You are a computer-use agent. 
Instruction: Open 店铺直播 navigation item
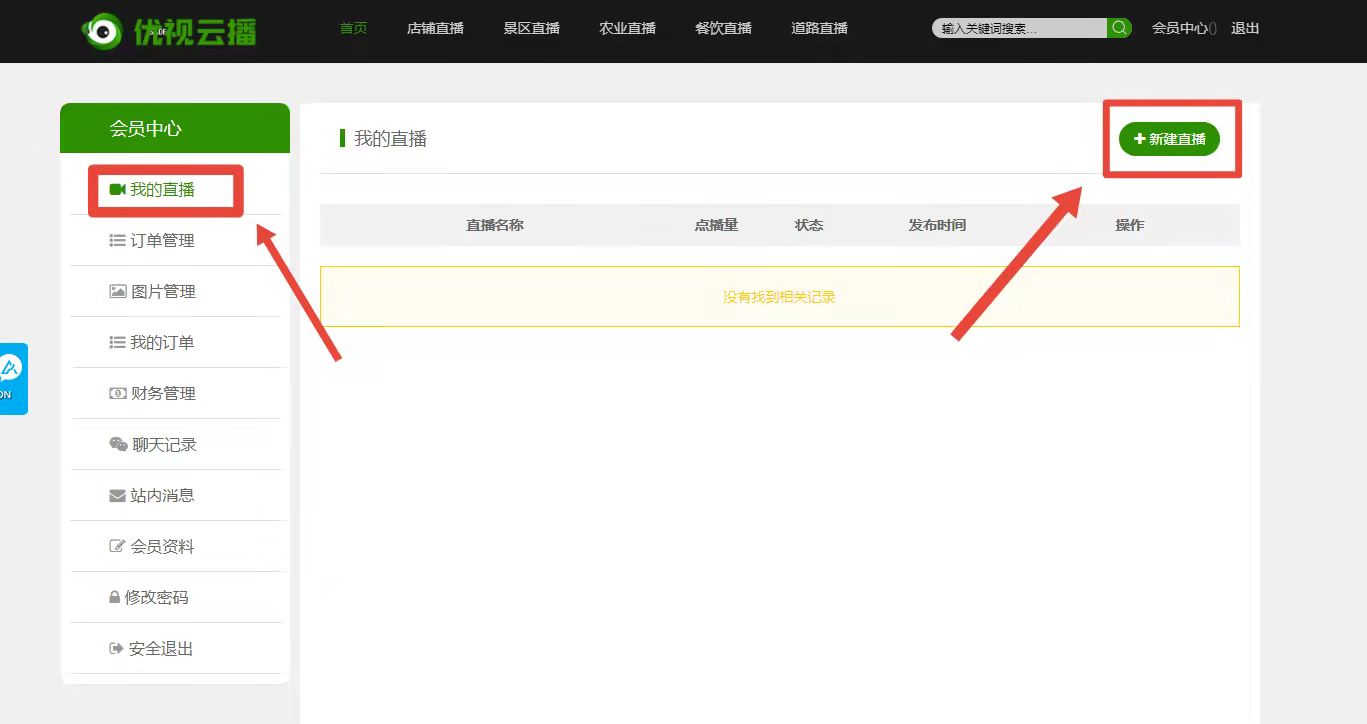[435, 28]
